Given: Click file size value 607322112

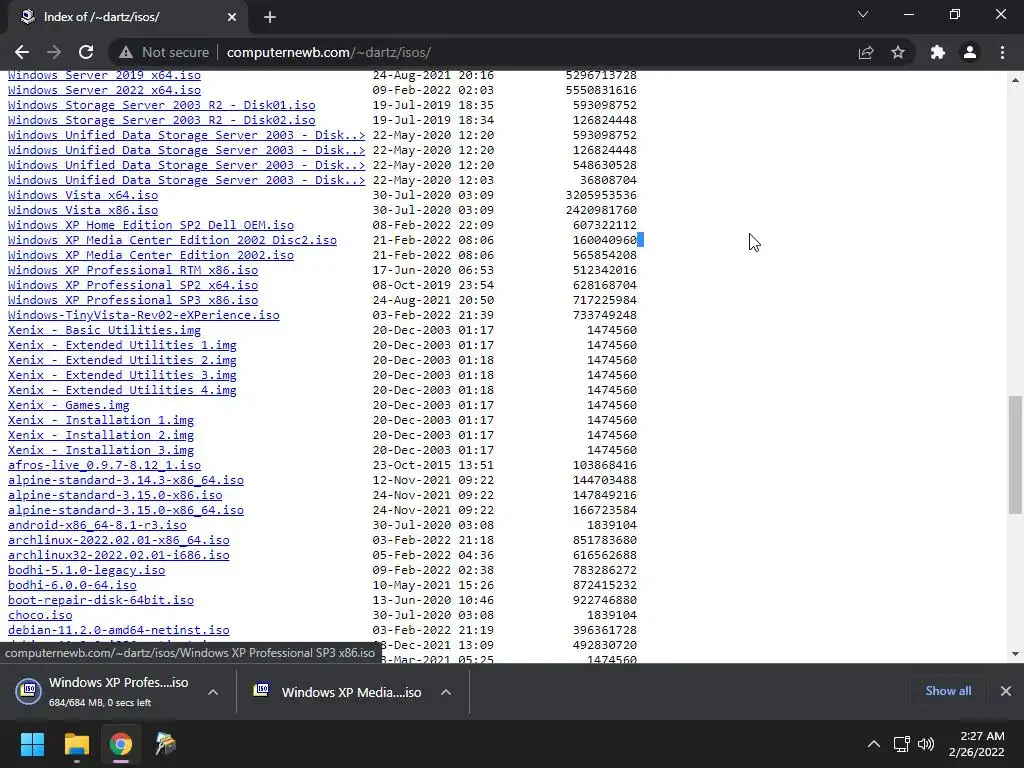Looking at the screenshot, I should click(x=605, y=225).
